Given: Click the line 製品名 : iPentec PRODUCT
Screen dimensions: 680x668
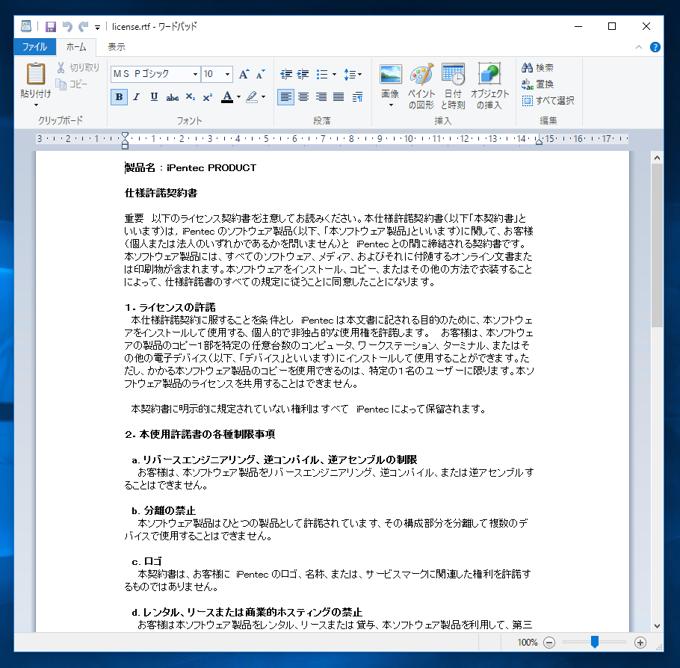Looking at the screenshot, I should pyautogui.click(x=190, y=168).
